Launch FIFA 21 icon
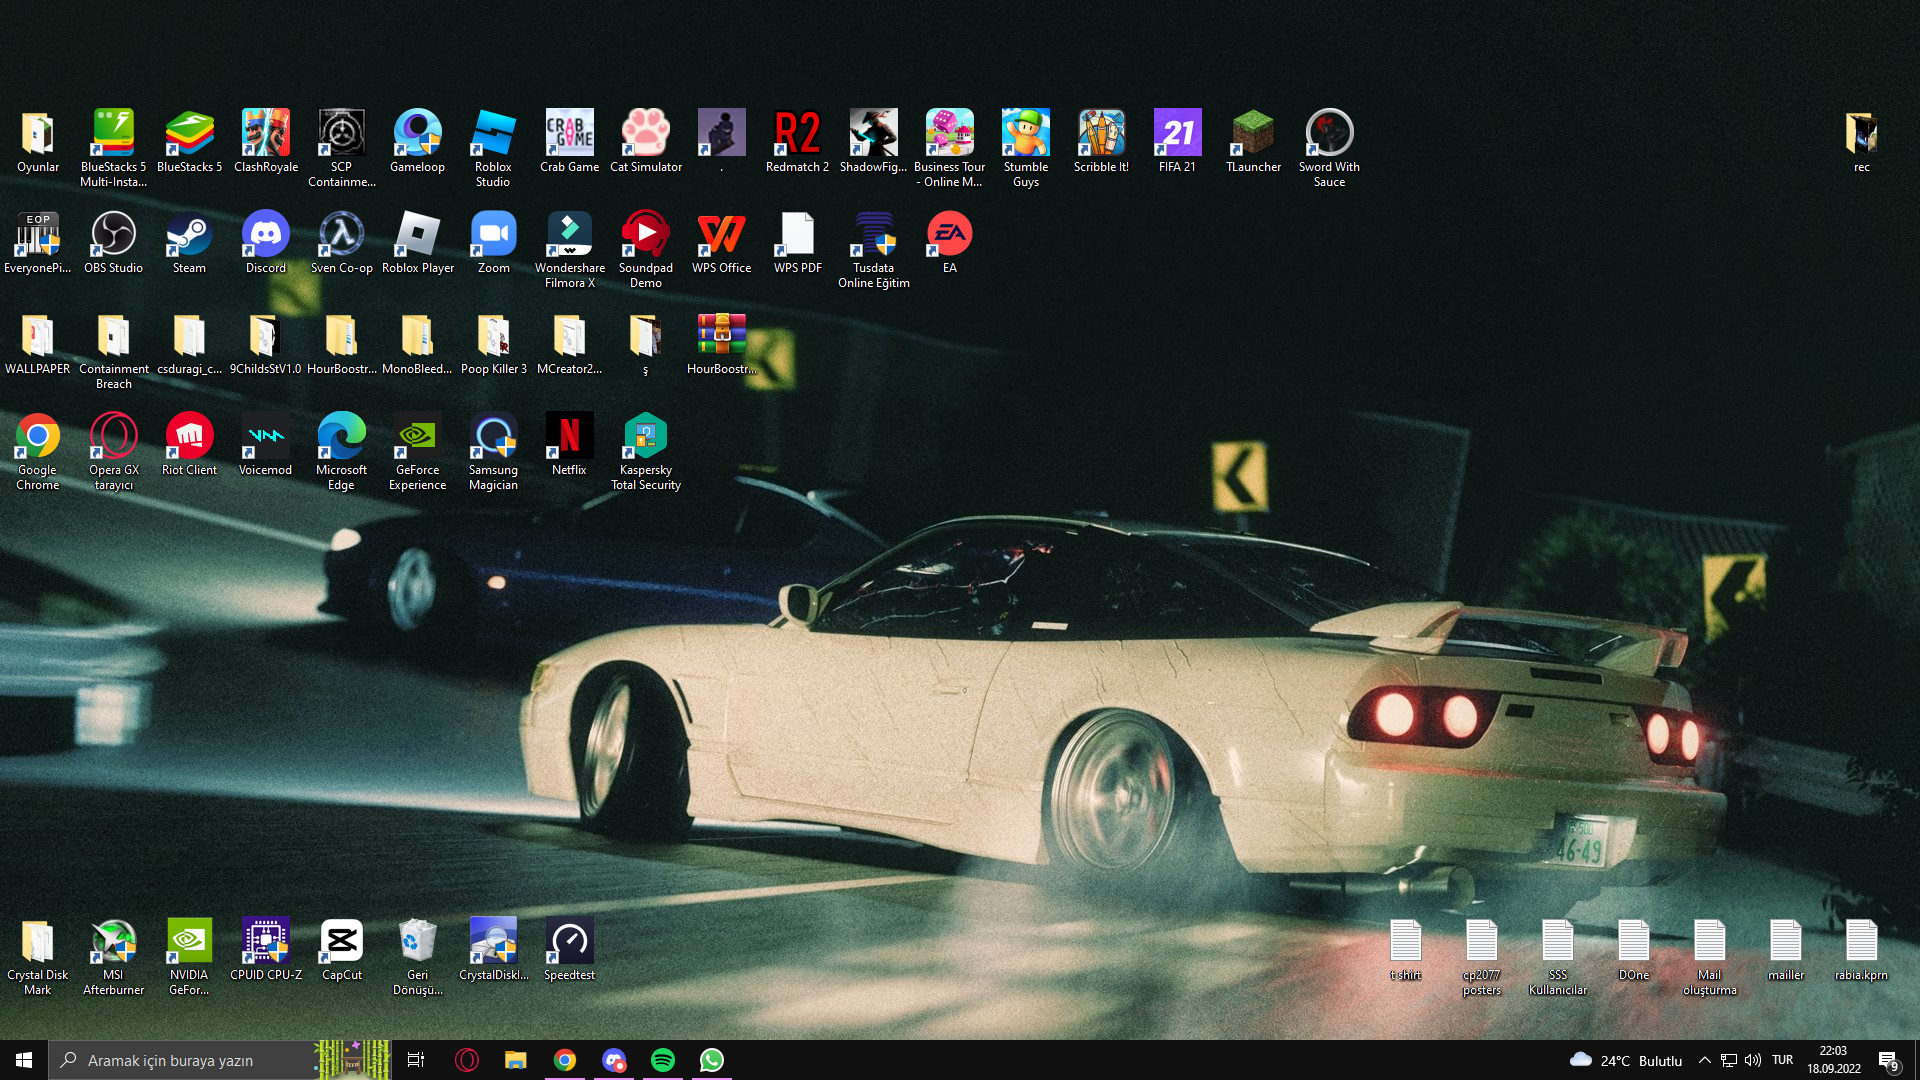Viewport: 1920px width, 1080px height. tap(1177, 140)
